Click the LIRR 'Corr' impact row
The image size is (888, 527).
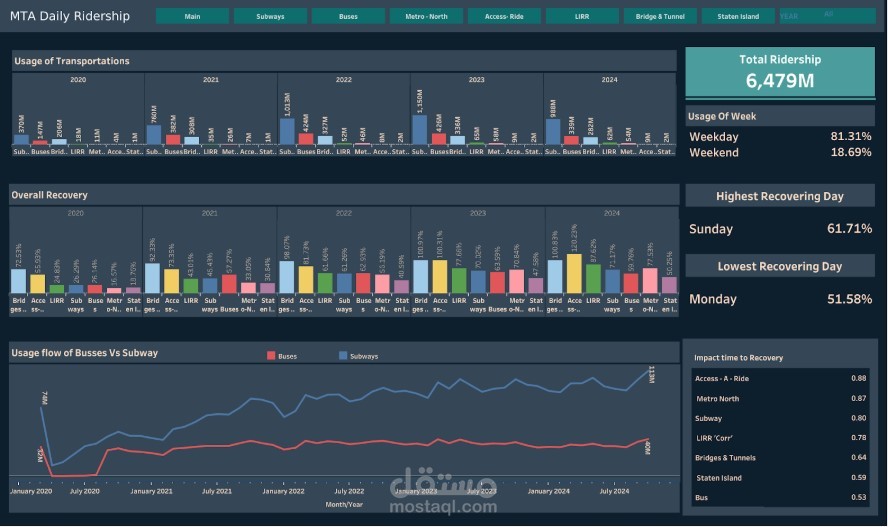click(780, 438)
